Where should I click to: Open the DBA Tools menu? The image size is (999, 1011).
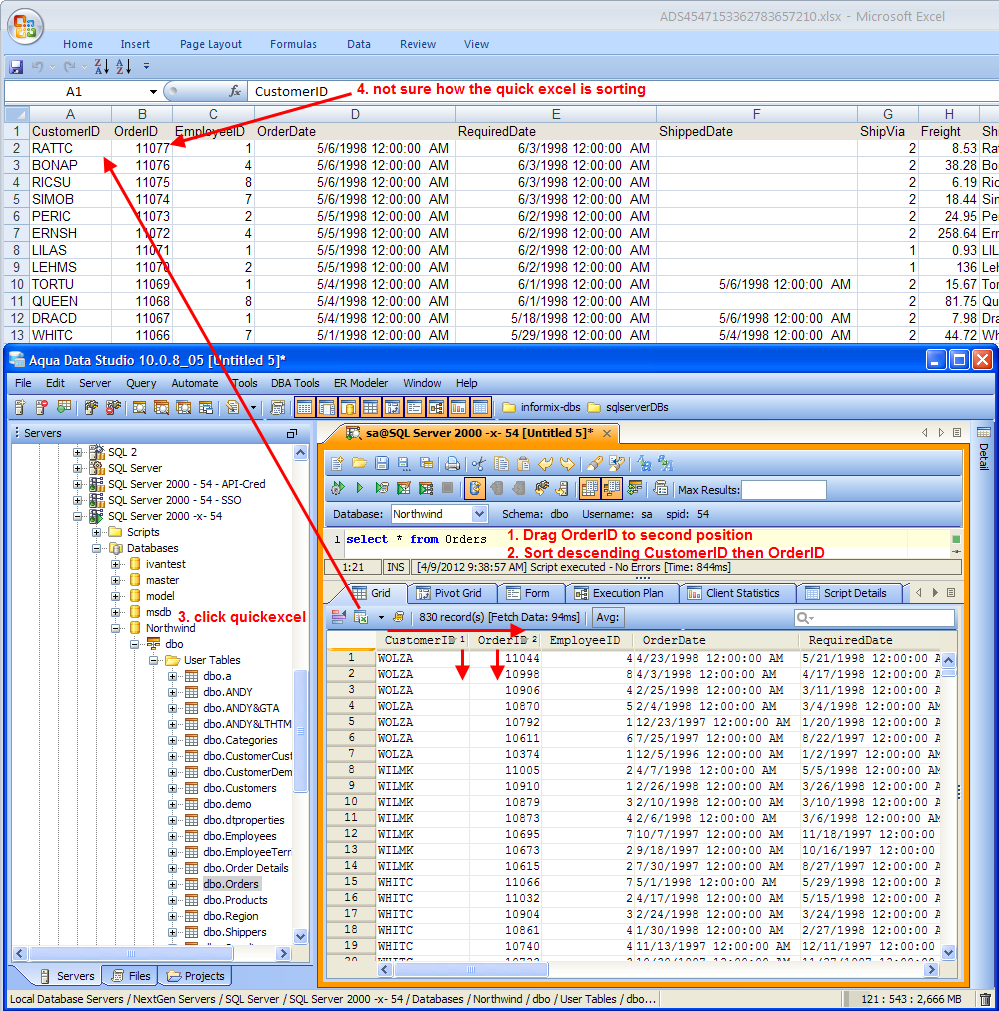[295, 383]
